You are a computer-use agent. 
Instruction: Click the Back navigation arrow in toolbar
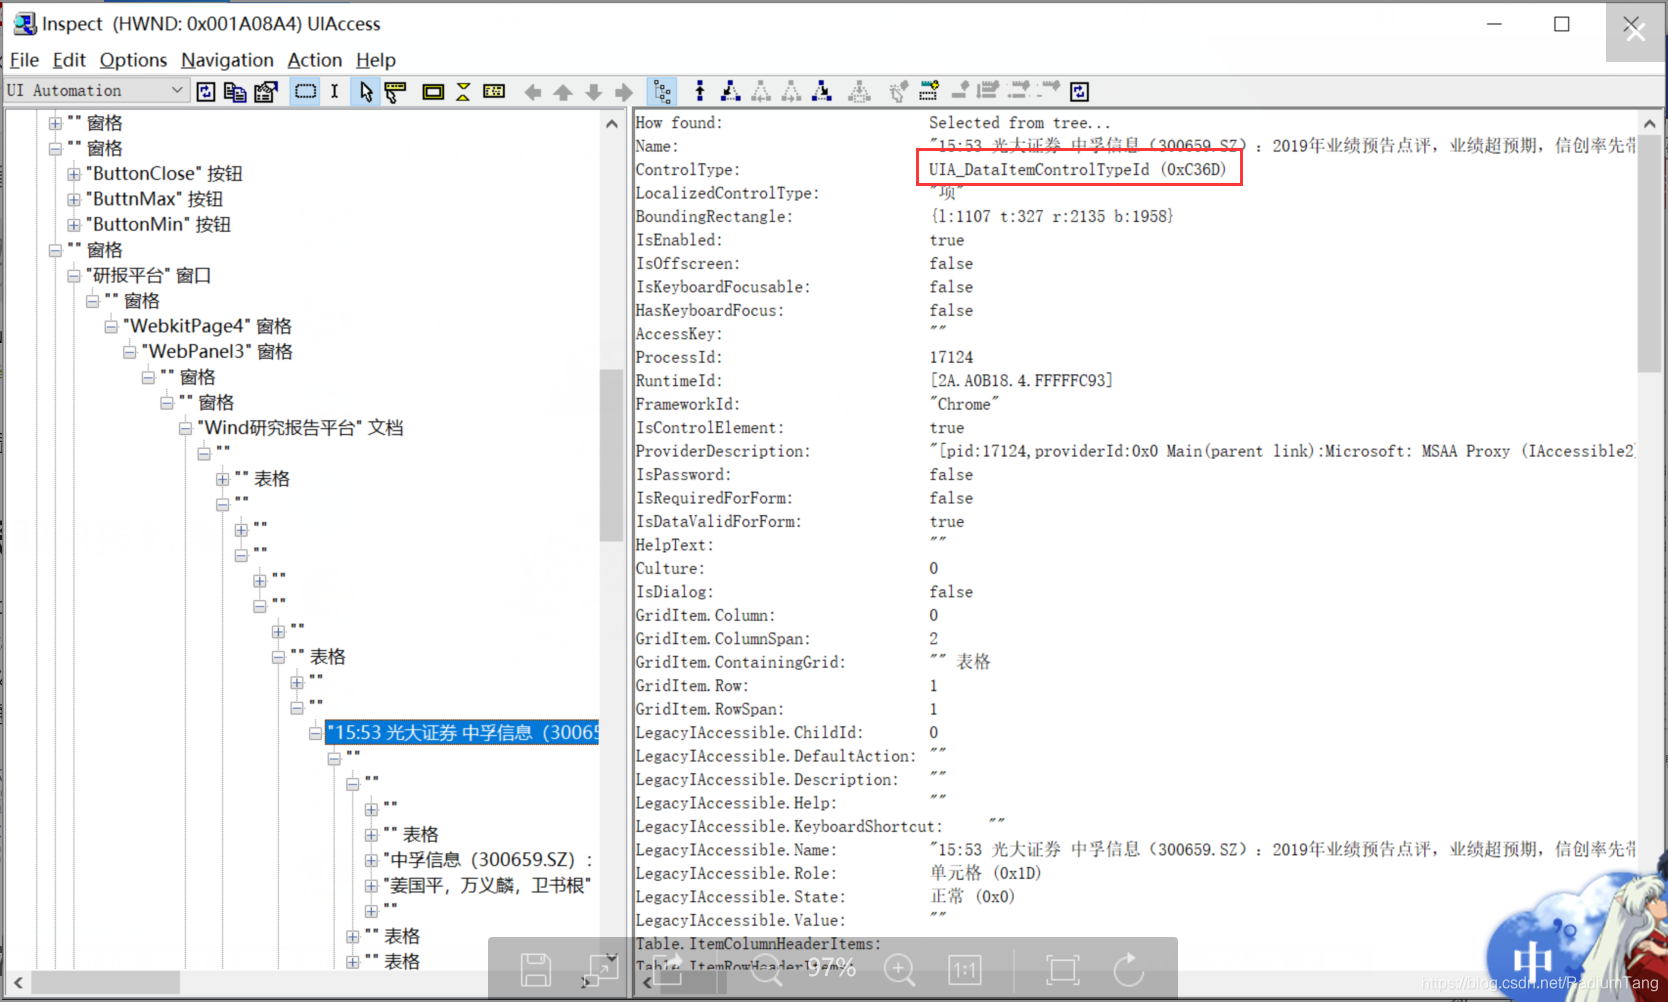tap(533, 92)
